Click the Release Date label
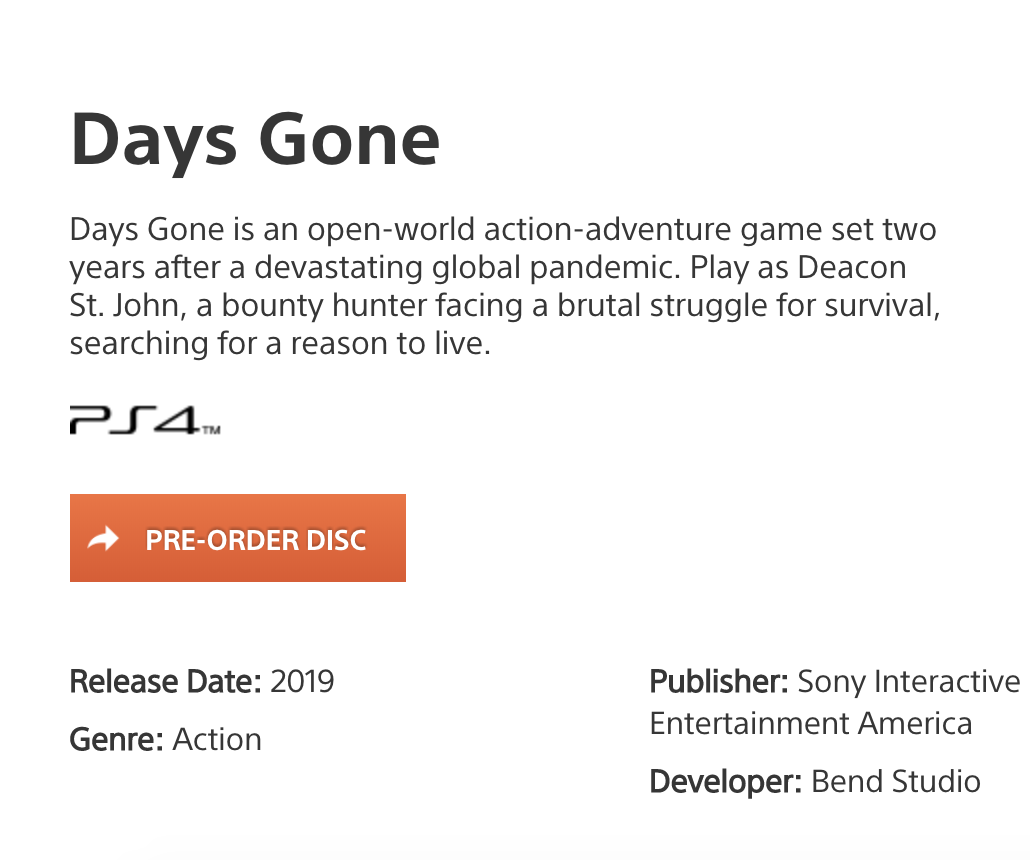Image resolution: width=1030 pixels, height=860 pixels. [x=165, y=682]
